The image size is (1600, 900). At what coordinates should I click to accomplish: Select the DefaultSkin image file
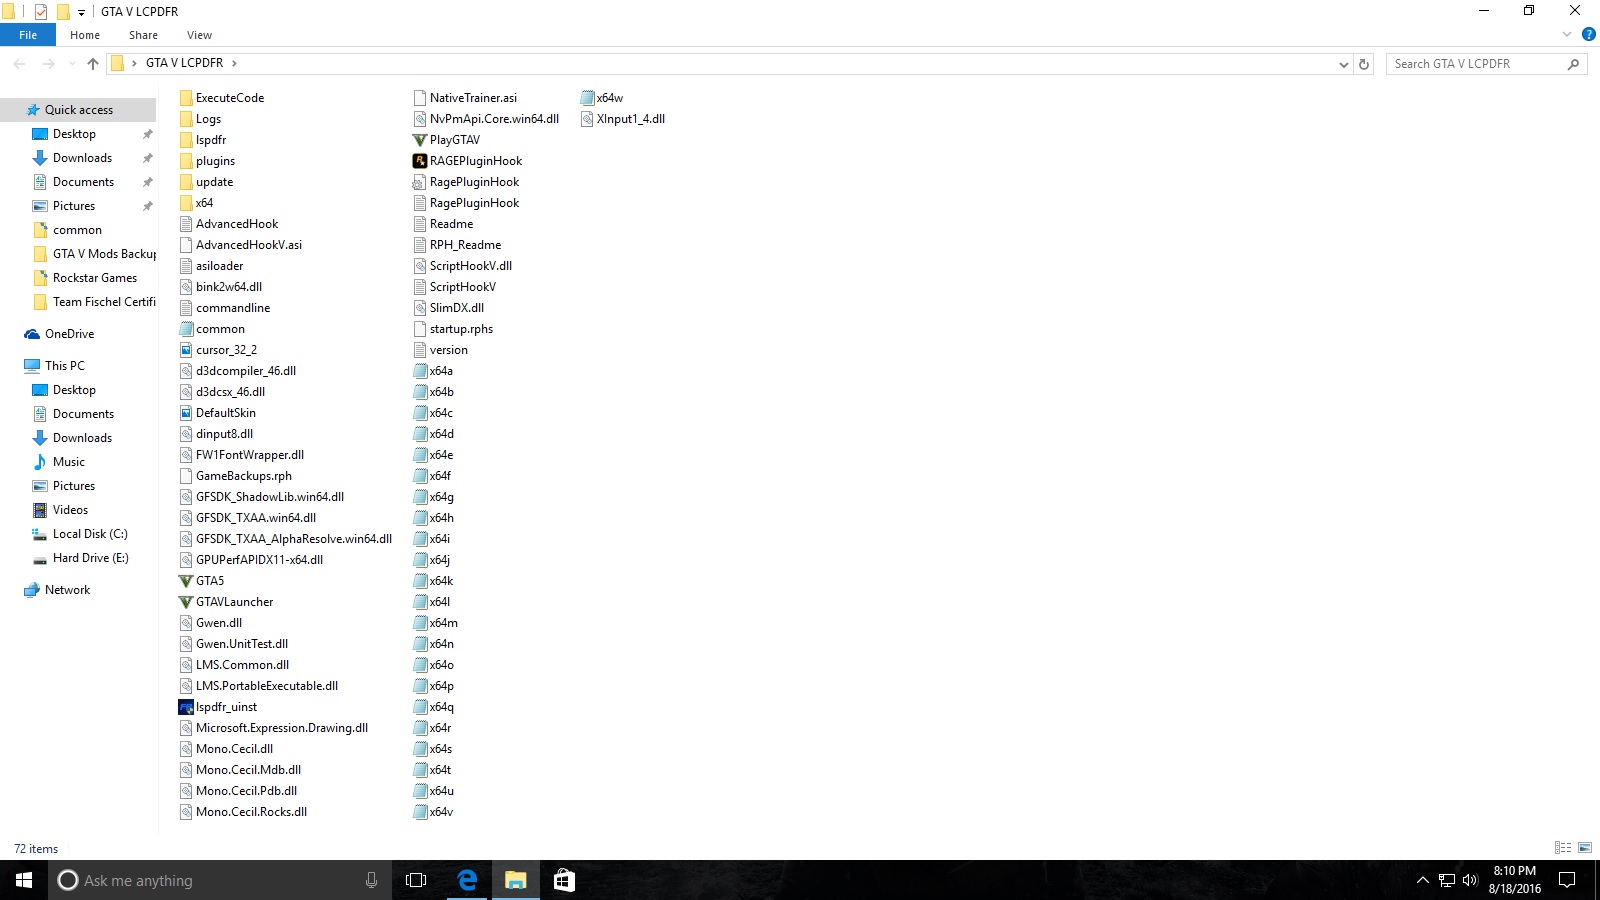click(218, 413)
